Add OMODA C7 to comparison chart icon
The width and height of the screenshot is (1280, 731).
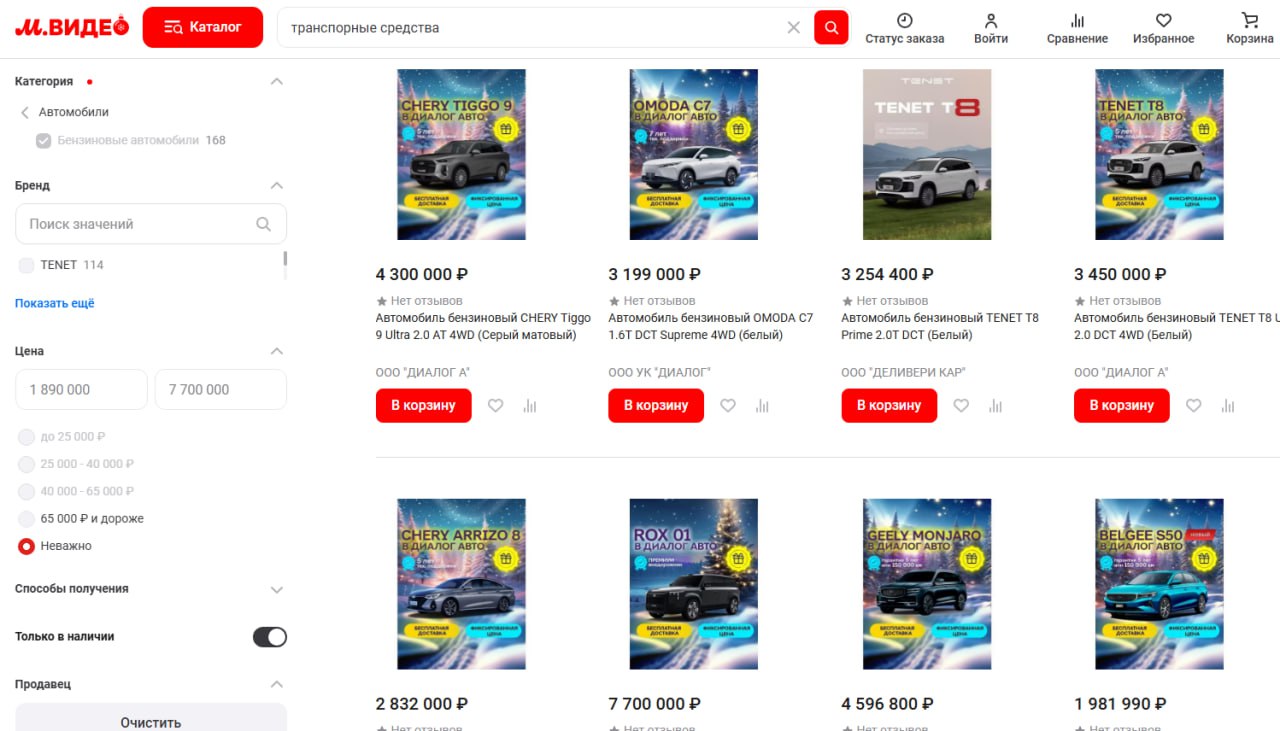click(x=762, y=406)
